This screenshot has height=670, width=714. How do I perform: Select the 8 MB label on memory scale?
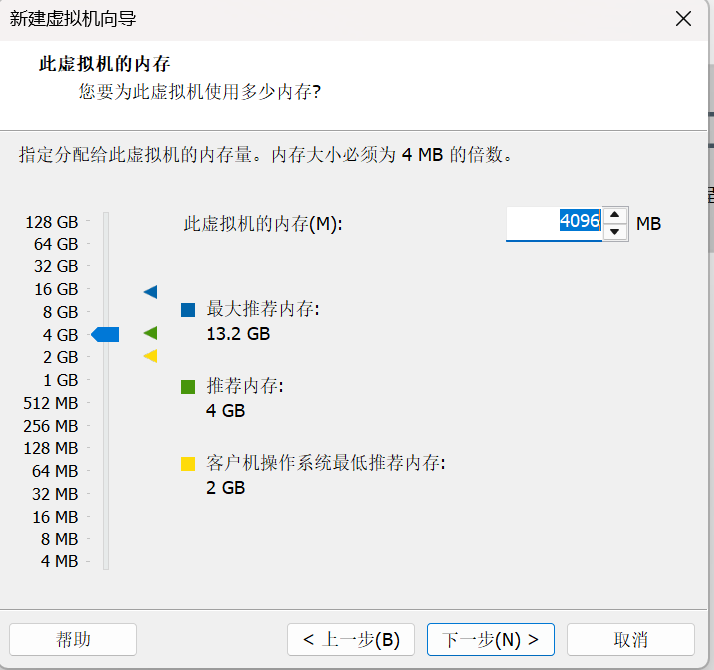(x=60, y=539)
